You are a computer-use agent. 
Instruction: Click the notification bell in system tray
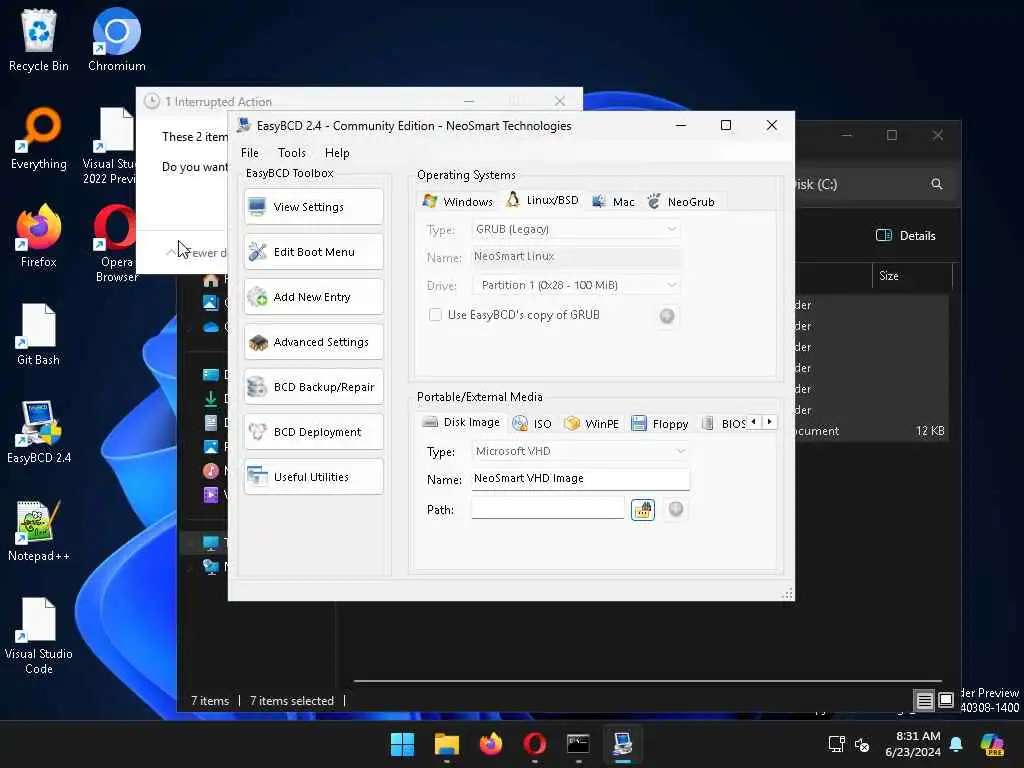[956, 744]
